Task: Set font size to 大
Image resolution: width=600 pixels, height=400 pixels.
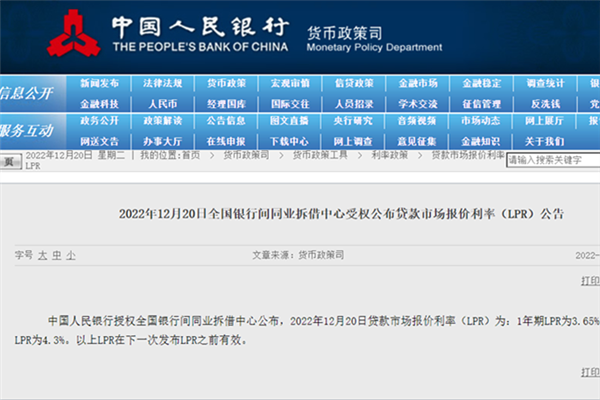Action: (42, 255)
